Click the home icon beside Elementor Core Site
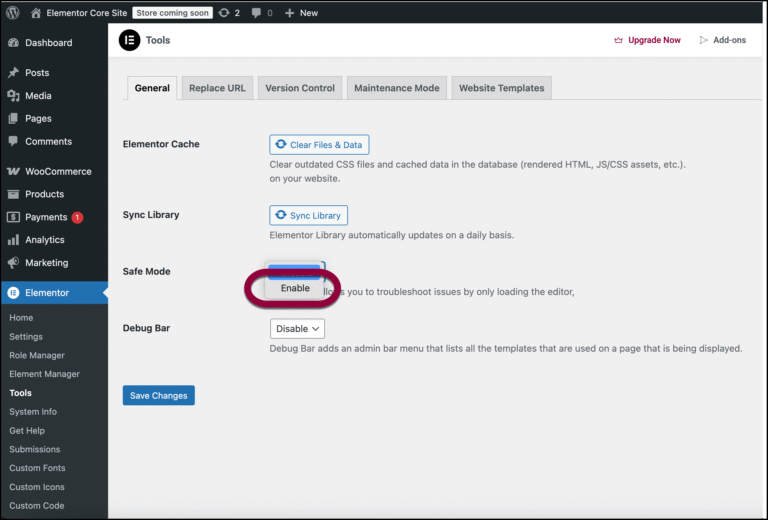Screen dimensions: 768x520 [37, 13]
